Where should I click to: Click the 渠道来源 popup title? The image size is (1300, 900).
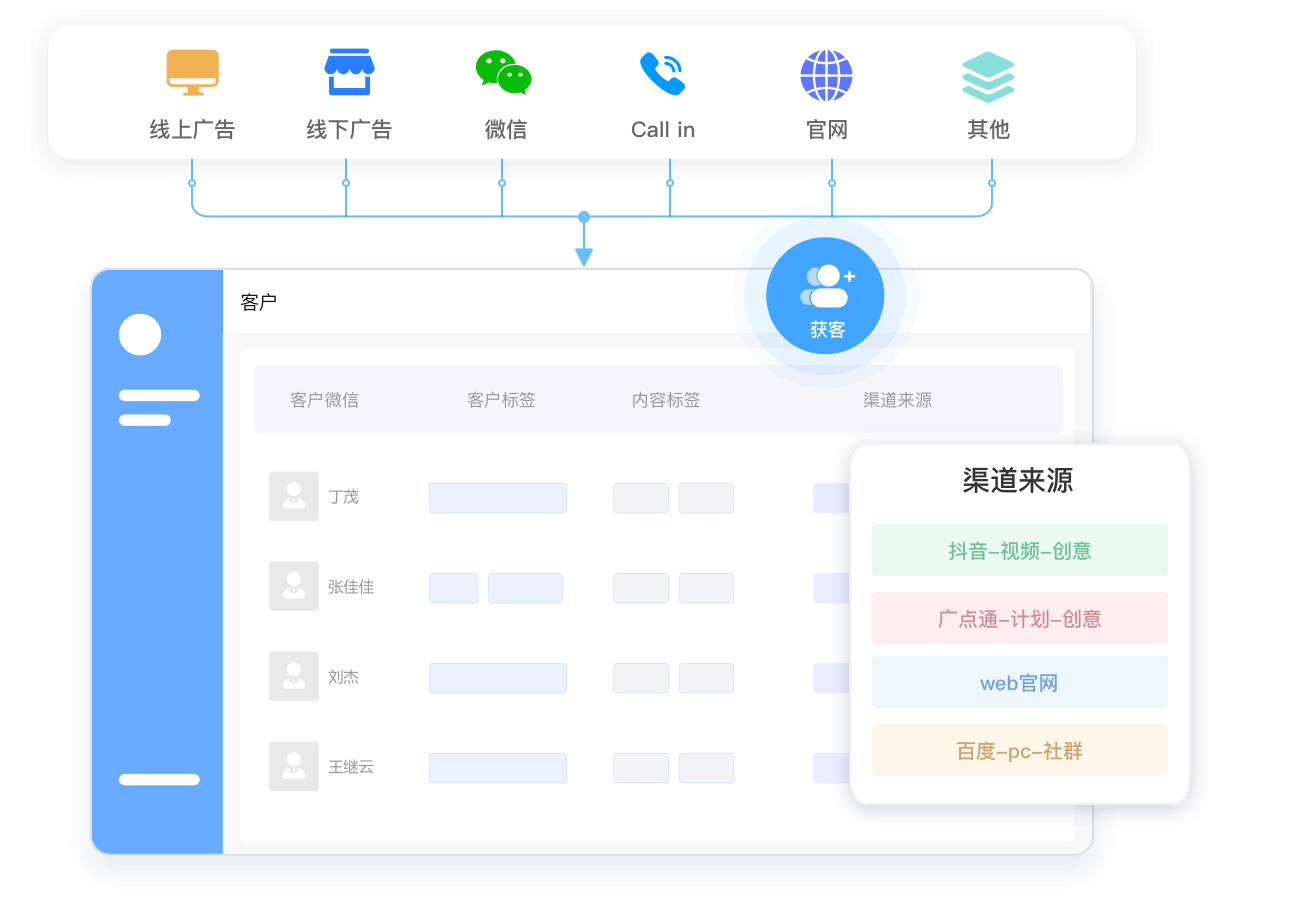coord(1018,481)
